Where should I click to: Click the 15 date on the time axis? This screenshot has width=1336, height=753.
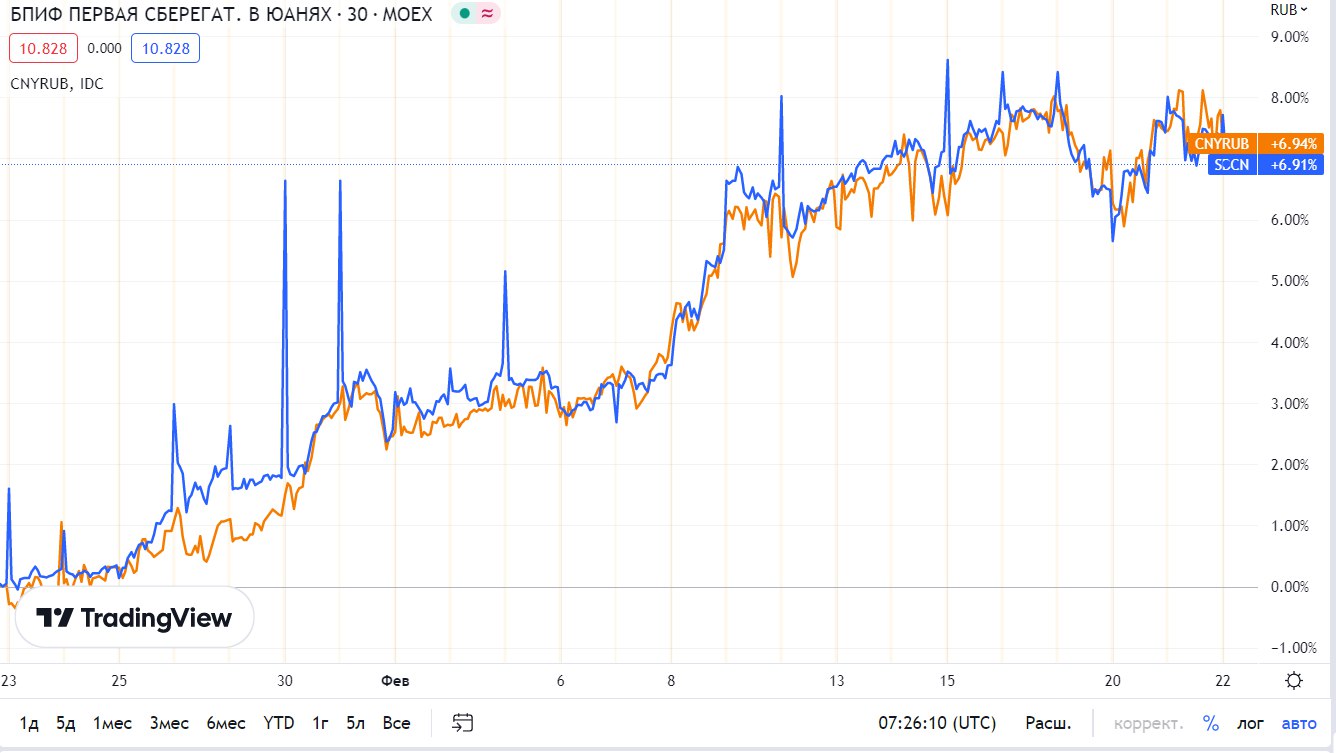click(947, 681)
